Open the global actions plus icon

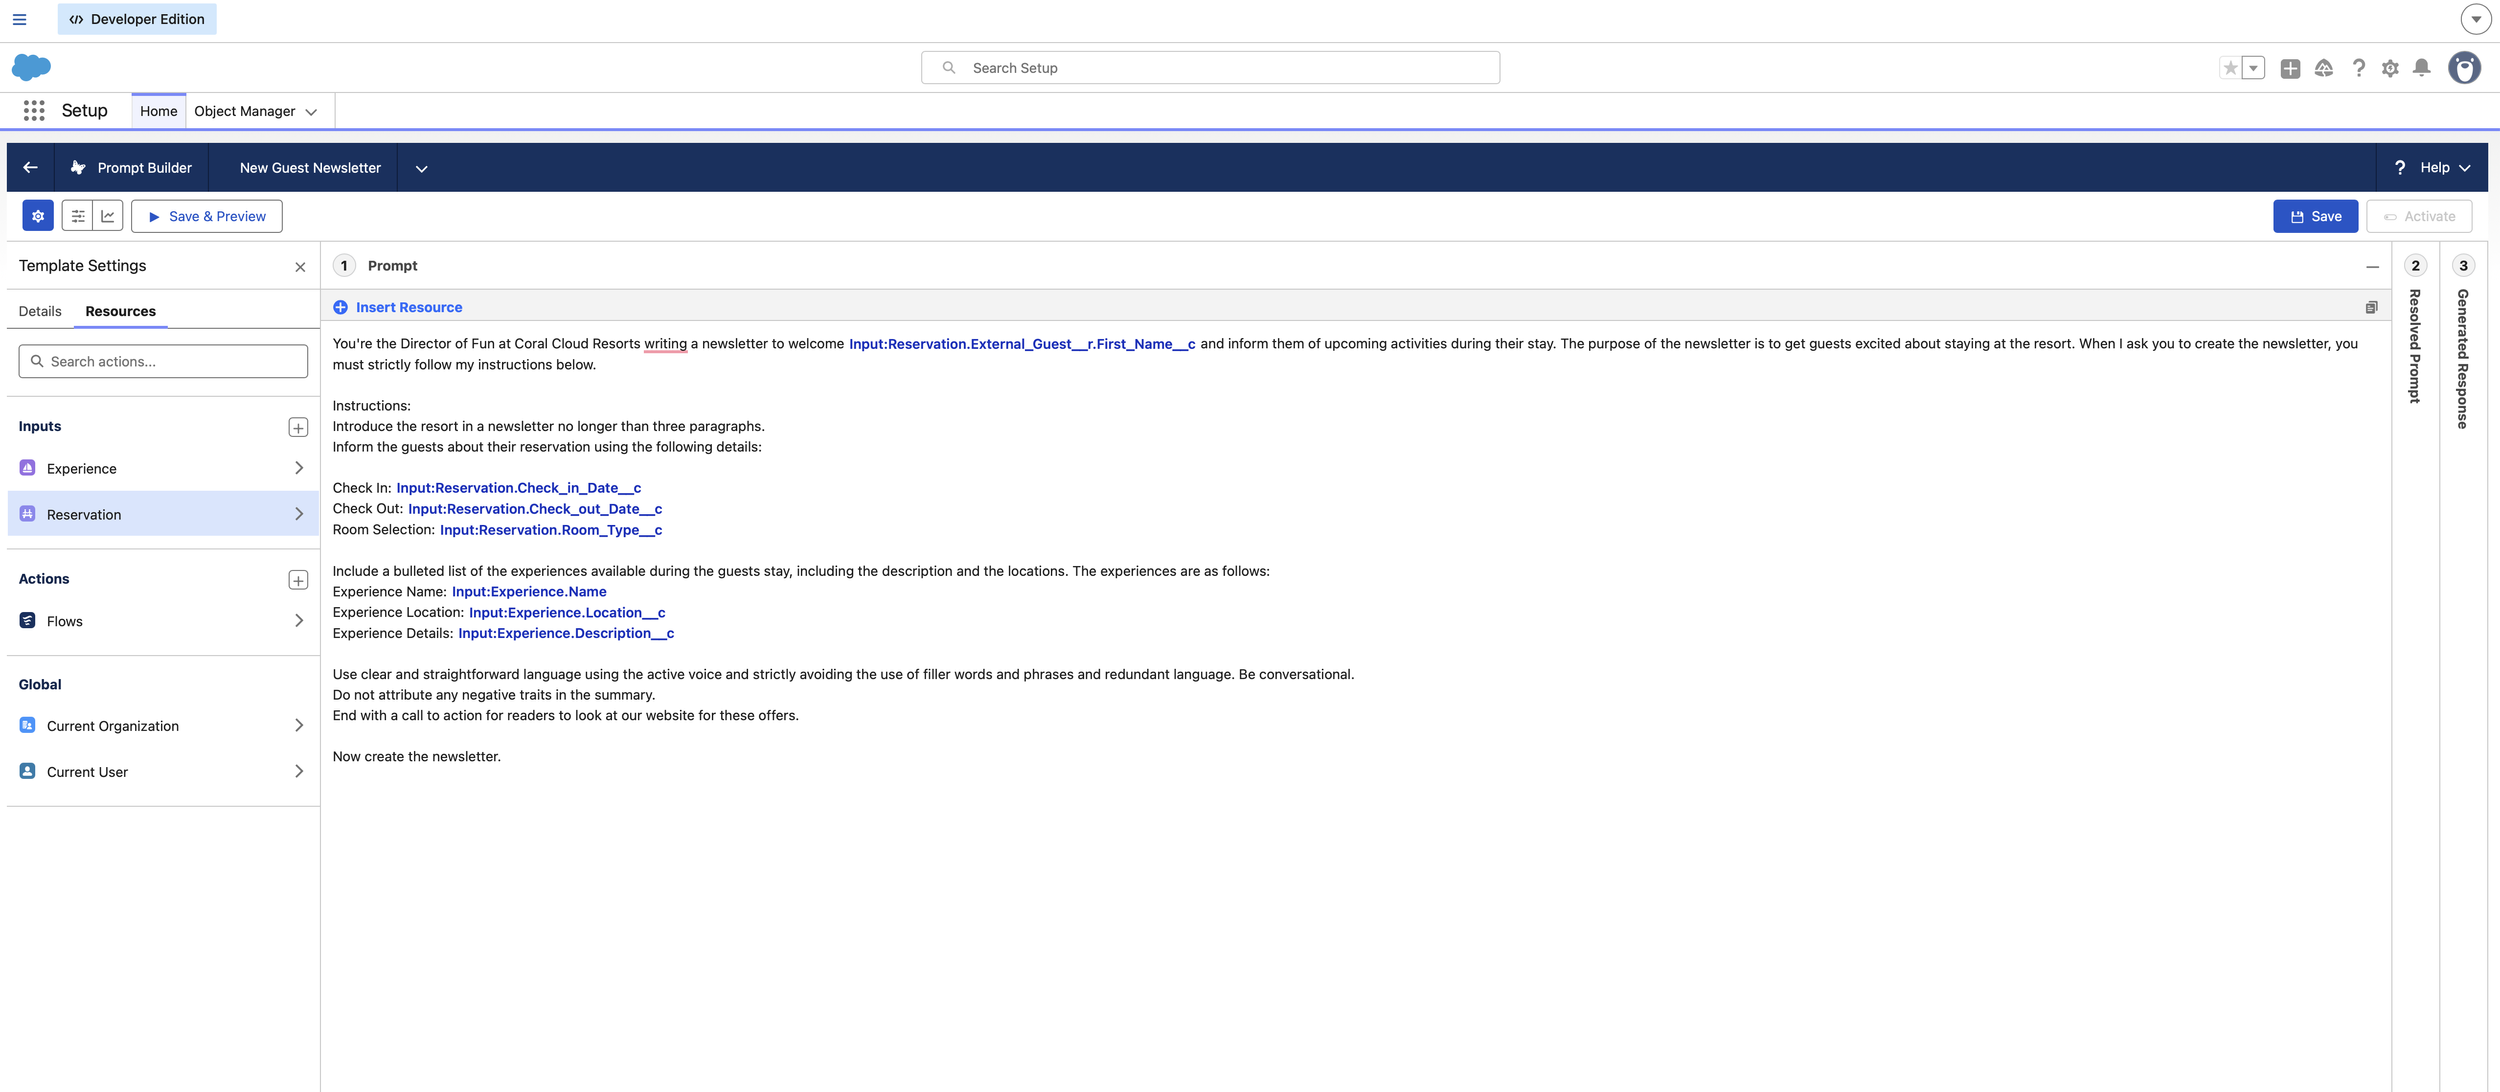2290,68
